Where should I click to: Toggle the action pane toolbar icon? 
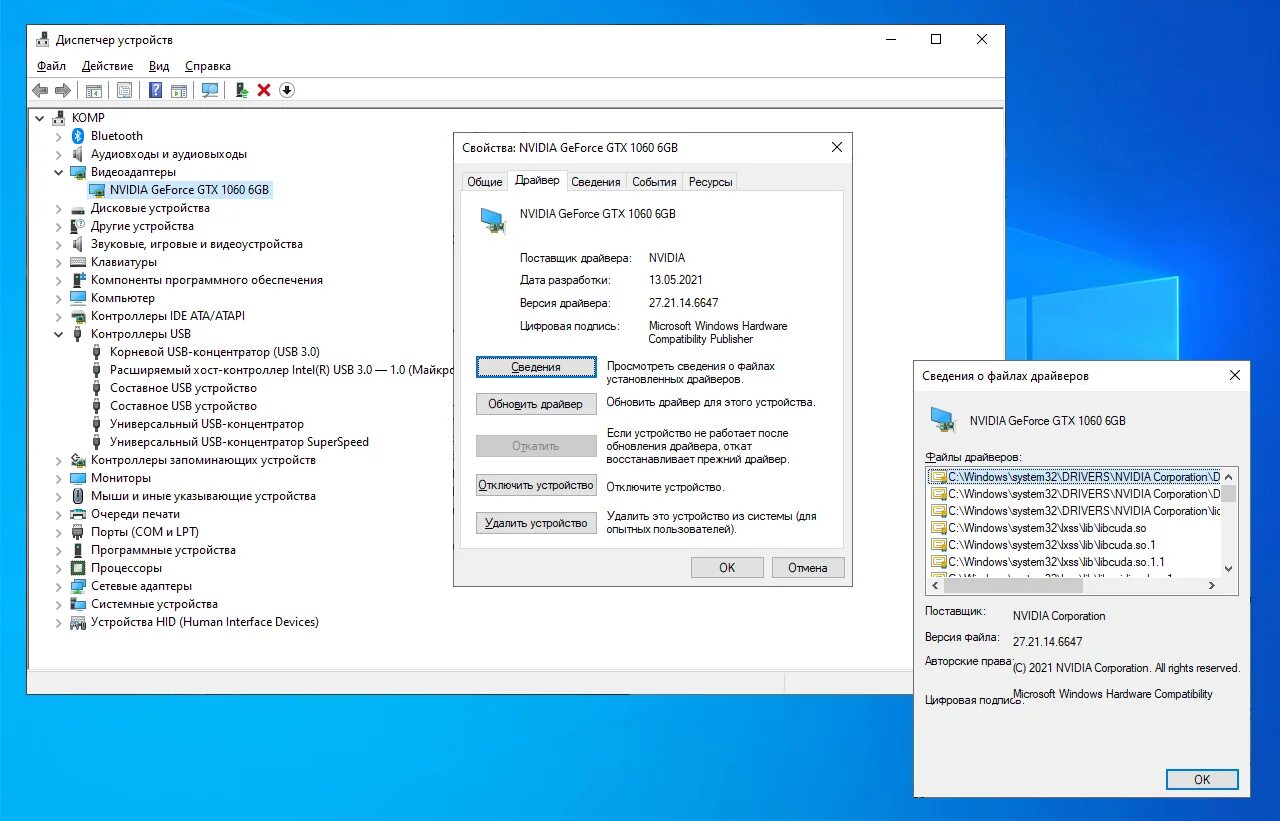[178, 90]
